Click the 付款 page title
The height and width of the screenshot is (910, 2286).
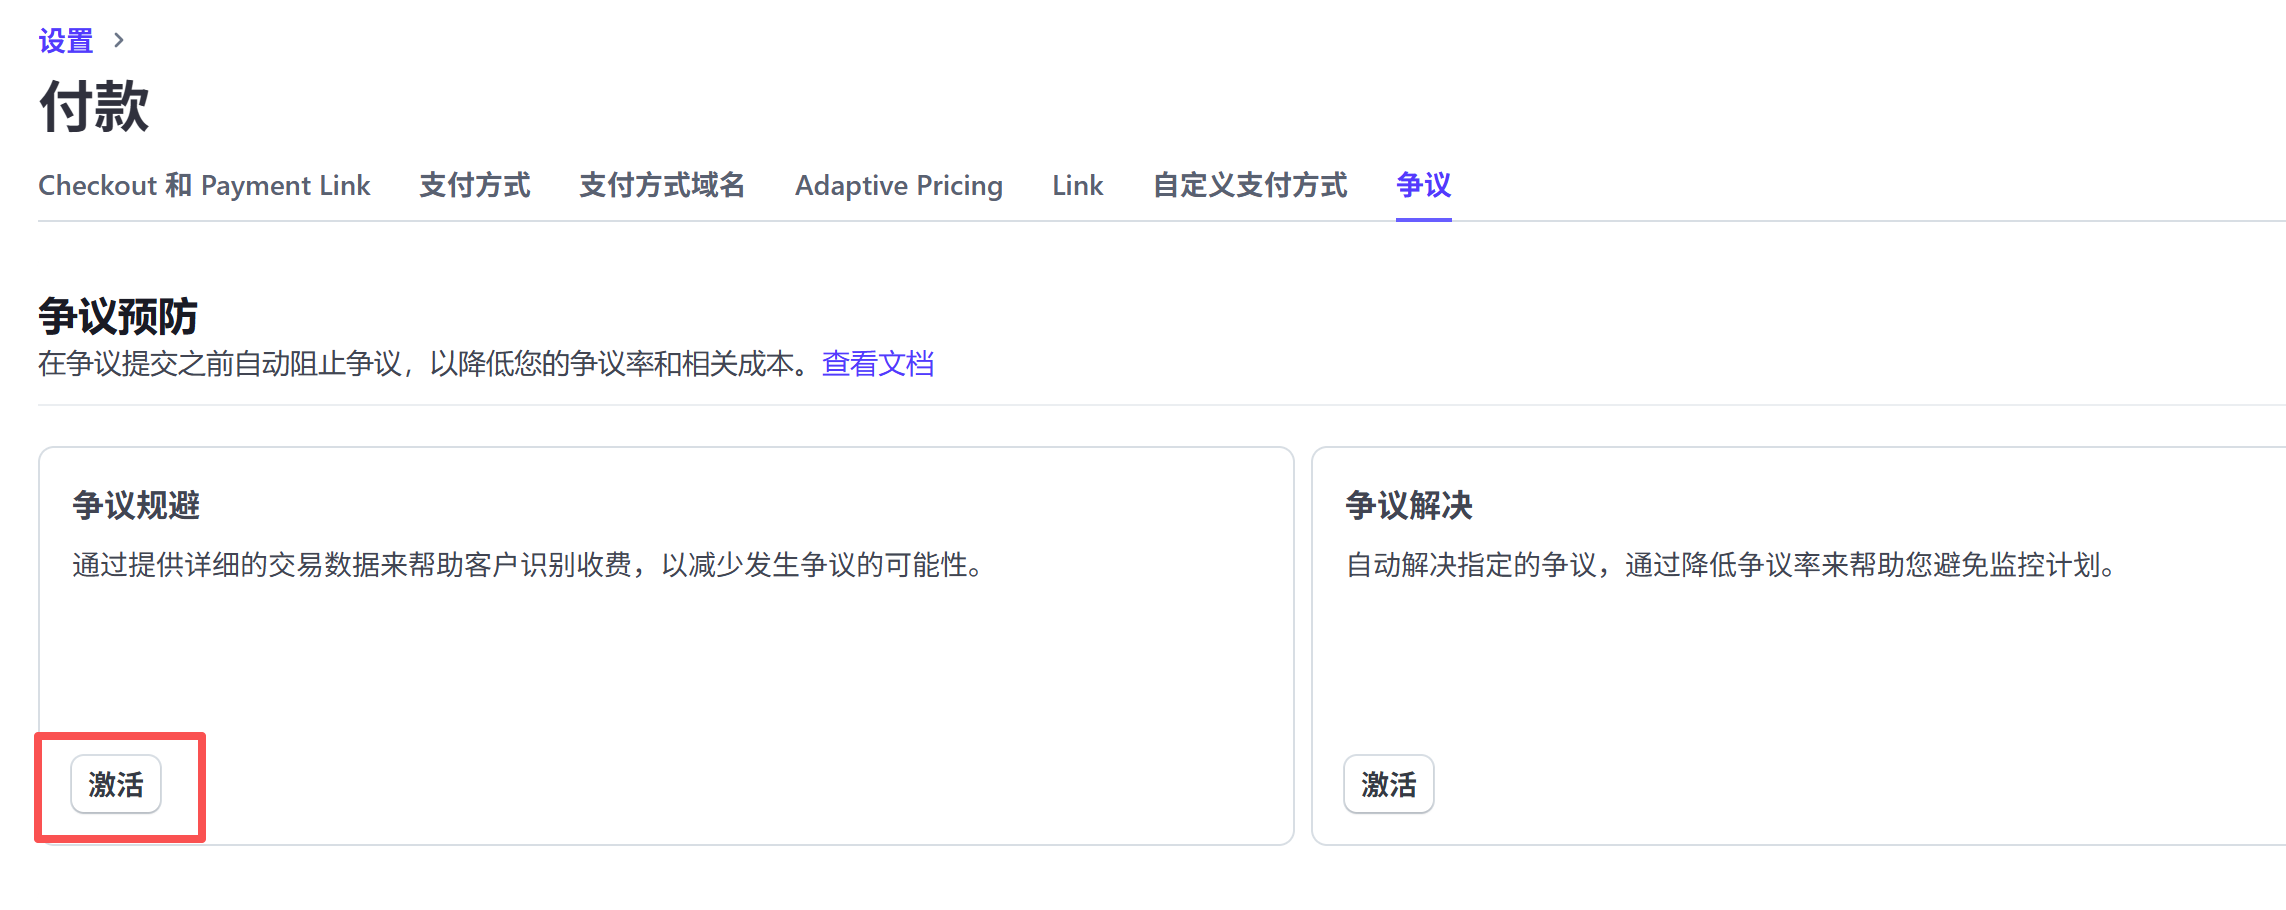click(x=94, y=107)
